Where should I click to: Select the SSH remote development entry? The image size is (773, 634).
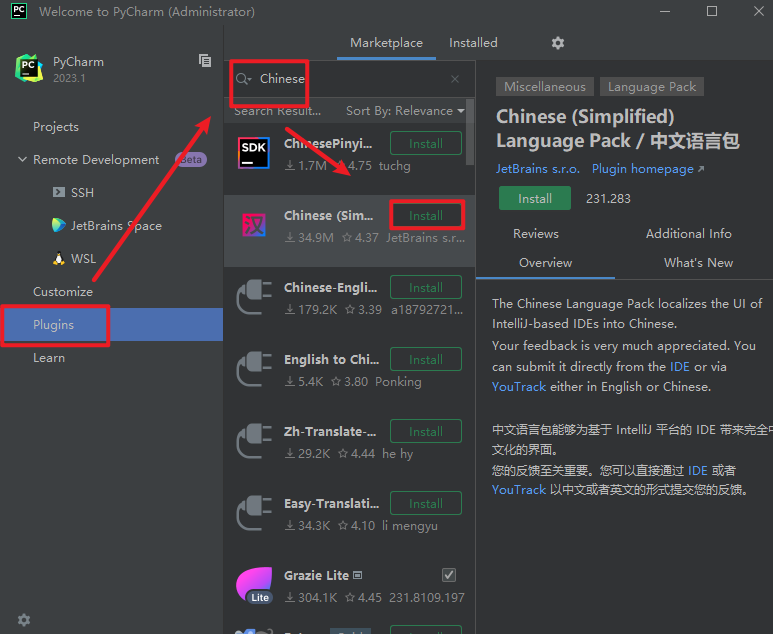point(82,192)
